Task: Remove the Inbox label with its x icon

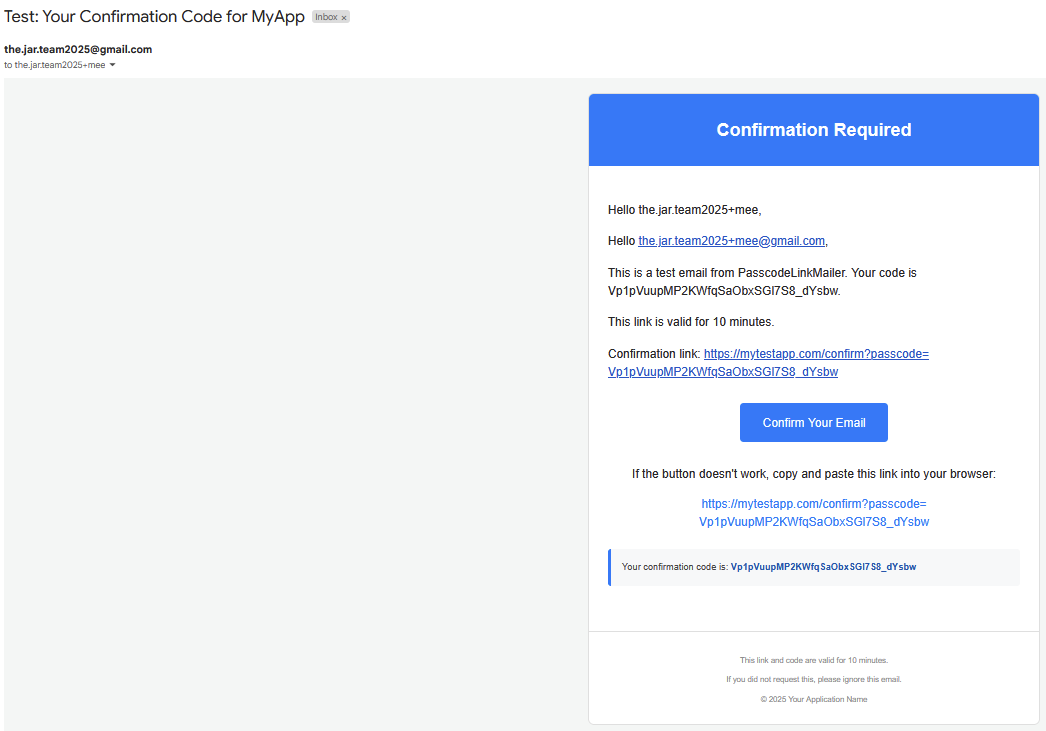Action: [344, 18]
